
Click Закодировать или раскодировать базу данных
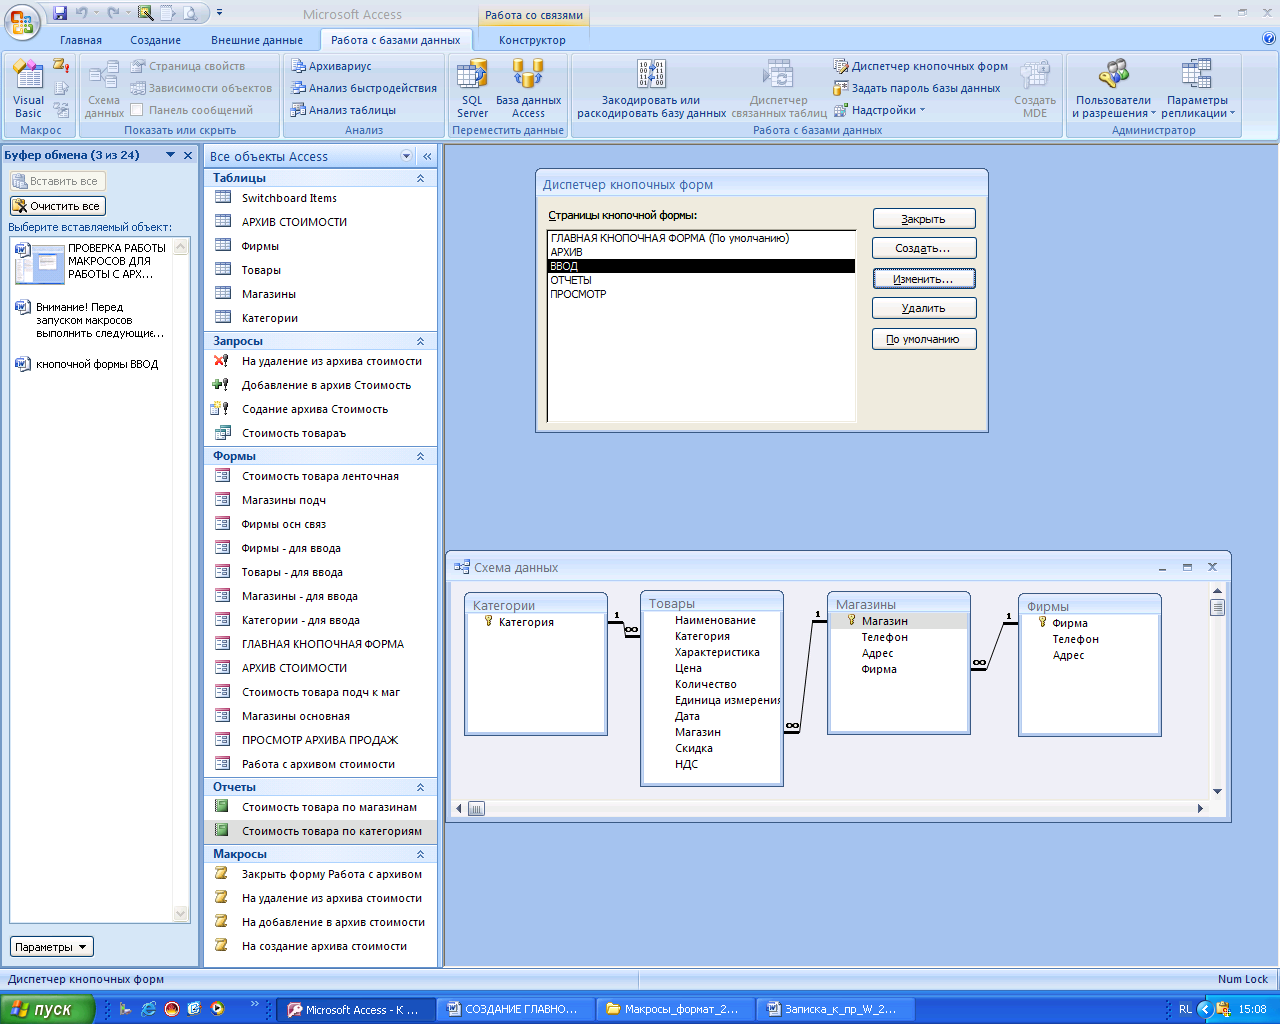point(652,88)
